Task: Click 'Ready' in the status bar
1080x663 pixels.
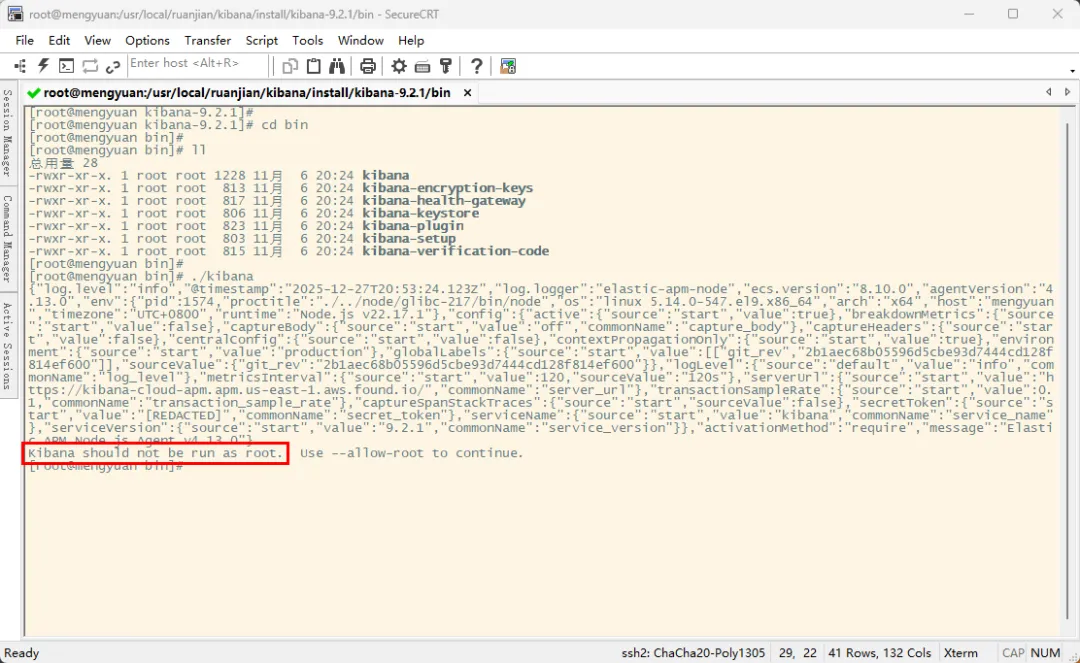Action: pos(22,653)
